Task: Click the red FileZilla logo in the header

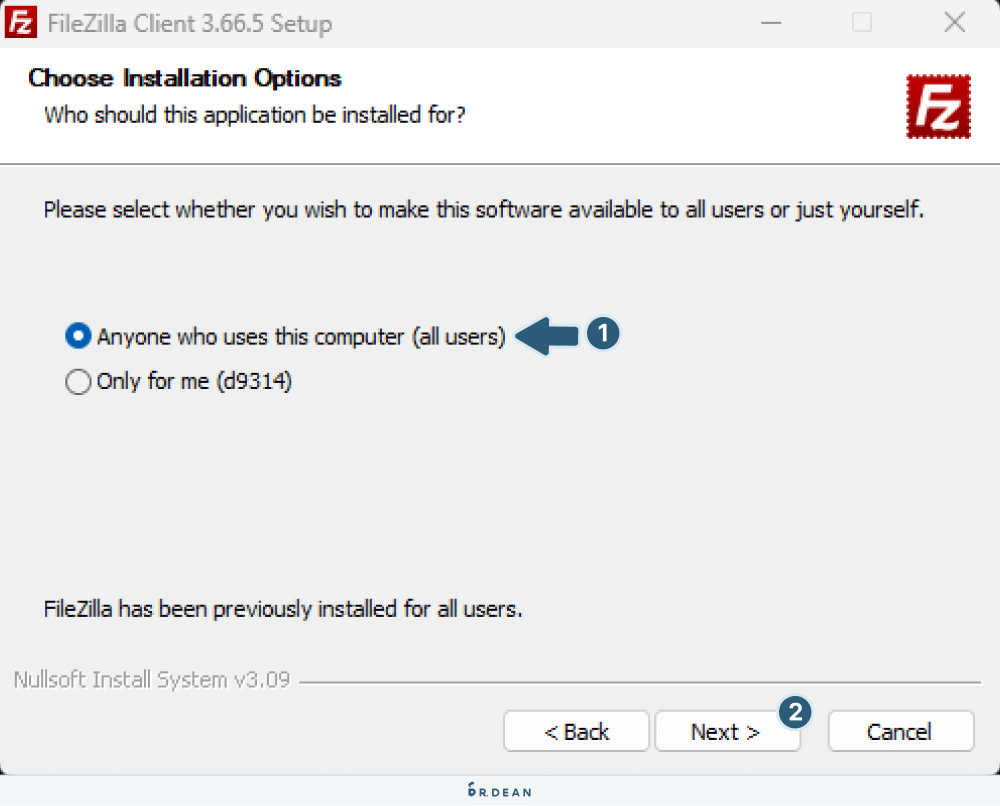Action: tap(938, 106)
